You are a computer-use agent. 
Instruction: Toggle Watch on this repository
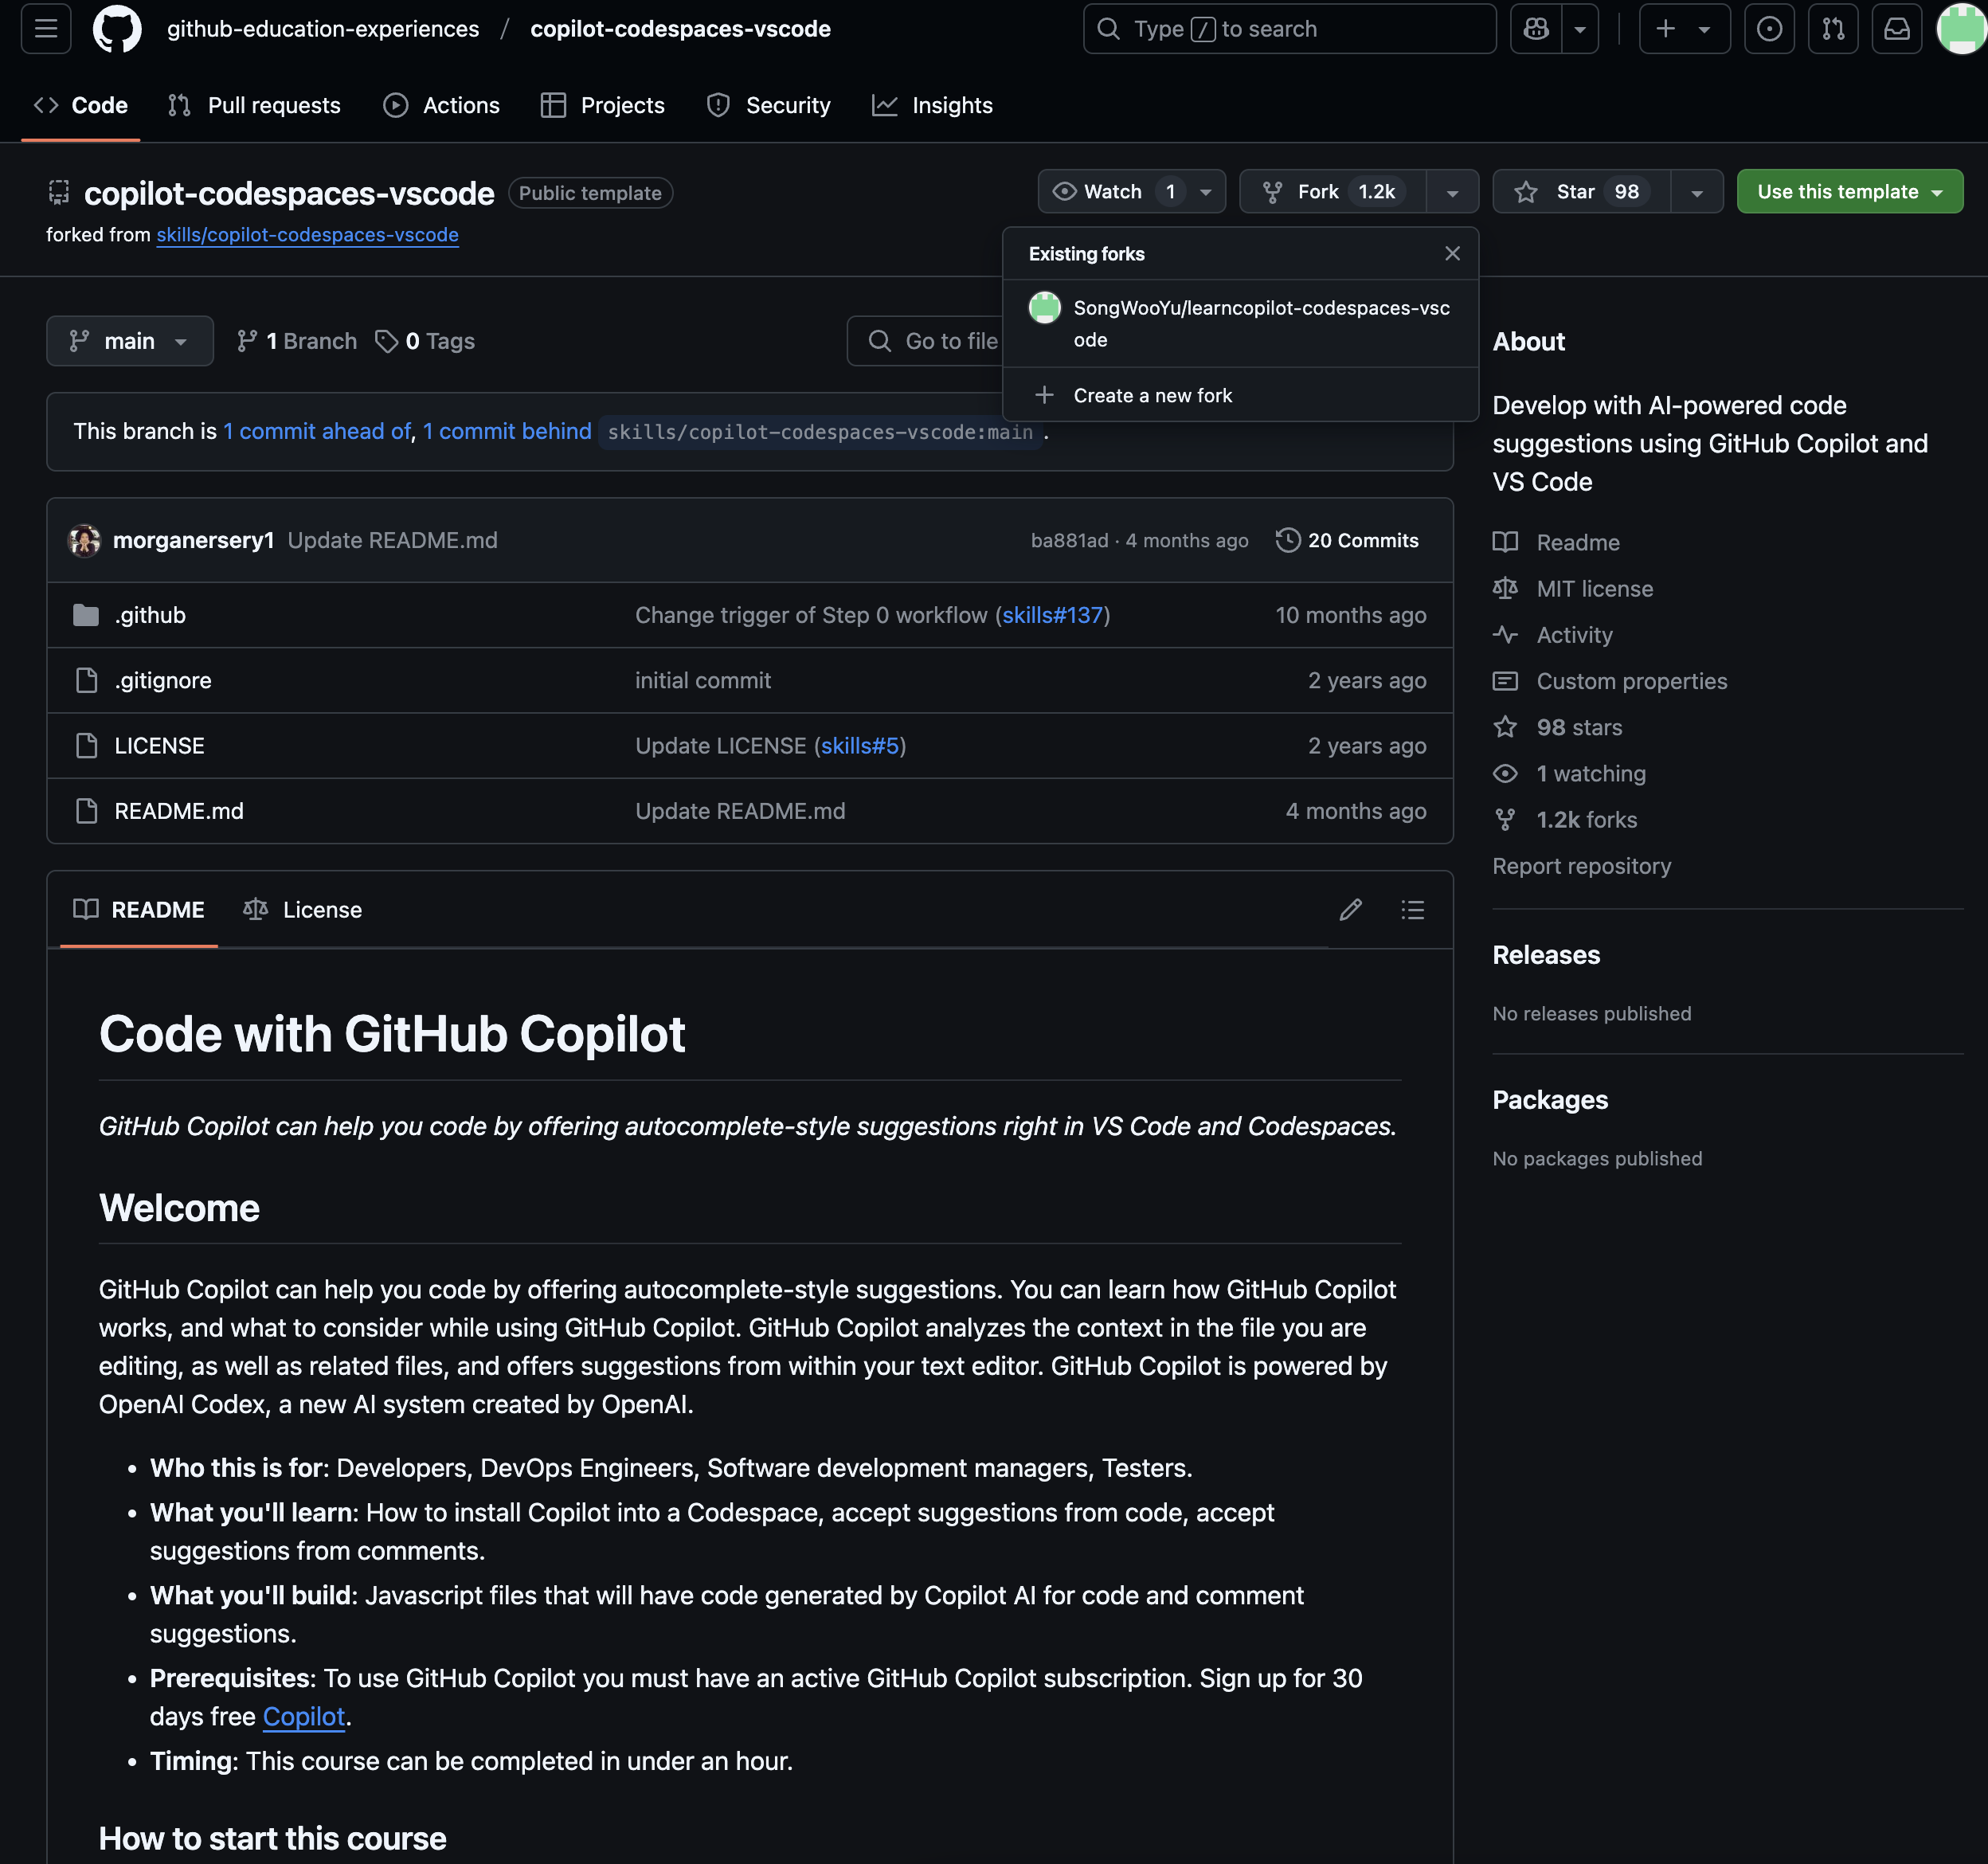[1111, 192]
